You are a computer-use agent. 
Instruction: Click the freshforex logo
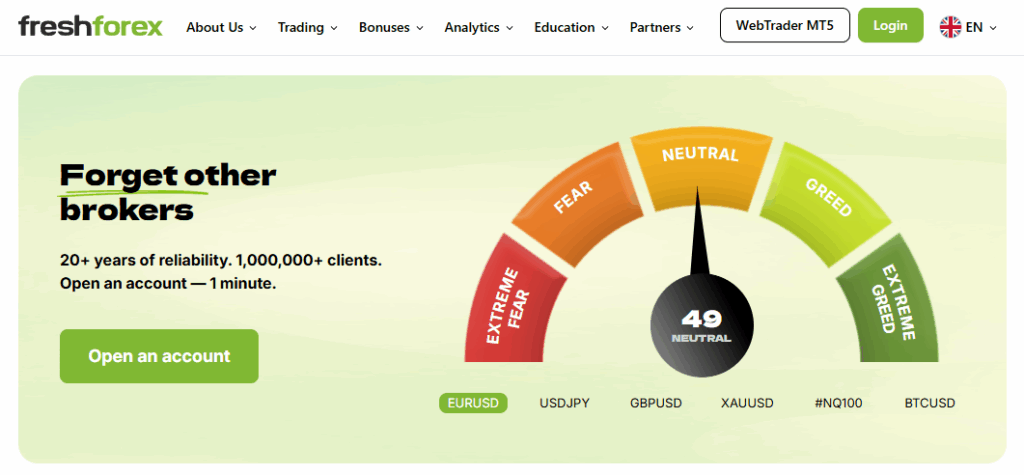pos(90,27)
